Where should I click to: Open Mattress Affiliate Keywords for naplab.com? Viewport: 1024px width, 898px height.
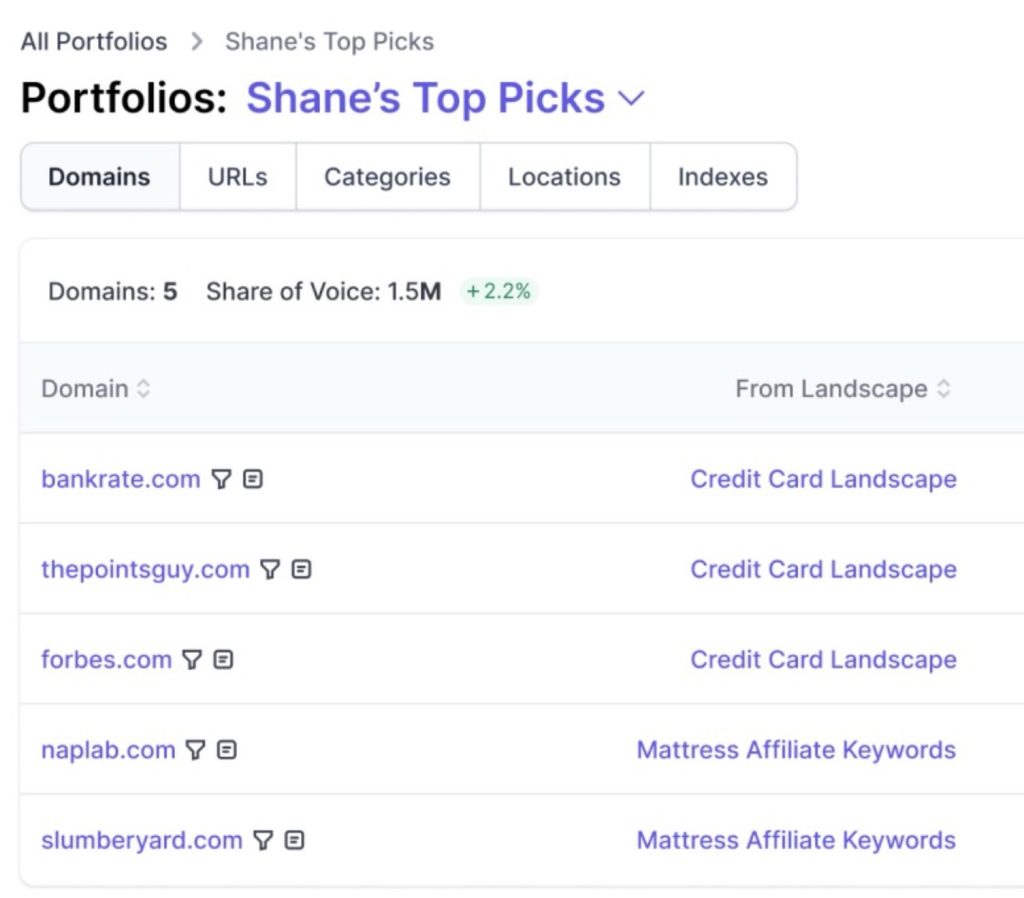coord(795,750)
